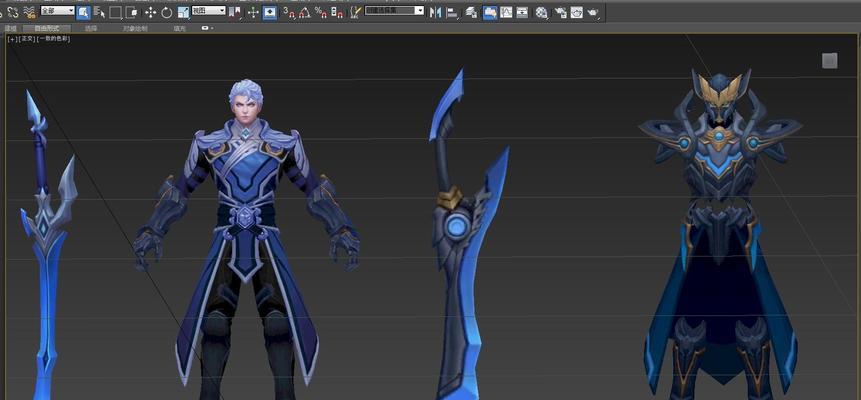This screenshot has width=861, height=400.
Task: Toggle Percent Snap
Action: click(321, 12)
